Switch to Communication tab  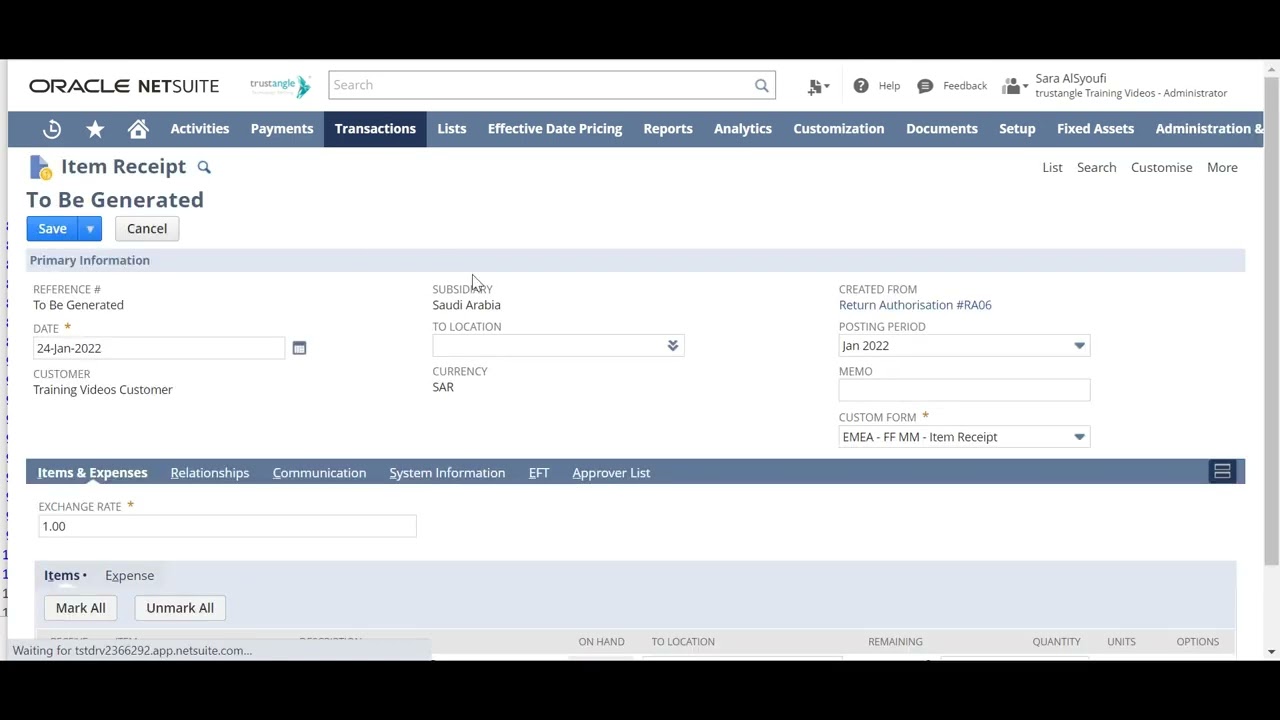tap(319, 473)
